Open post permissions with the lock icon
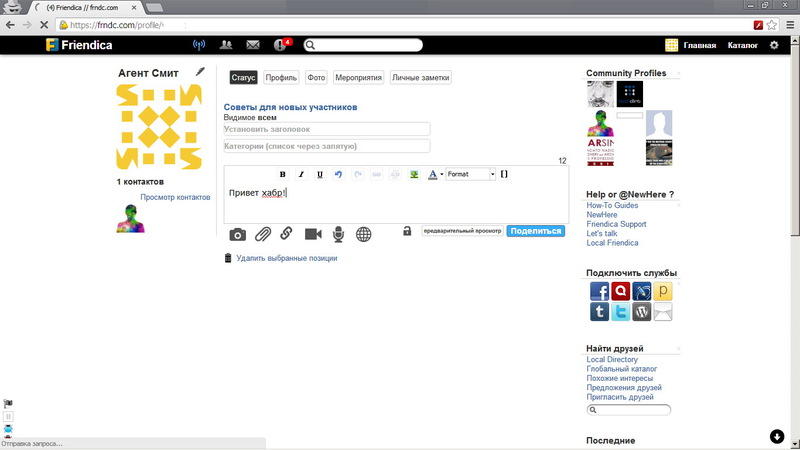The width and height of the screenshot is (800, 450). [407, 231]
